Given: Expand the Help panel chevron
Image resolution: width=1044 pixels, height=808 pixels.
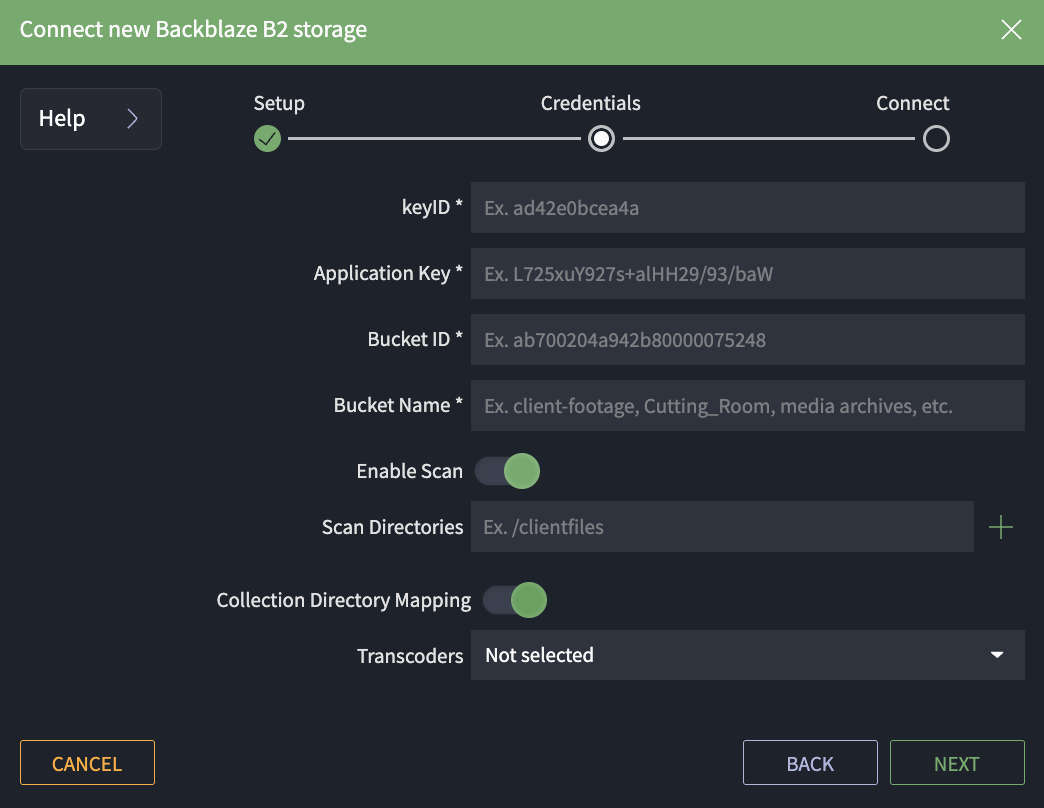Looking at the screenshot, I should [132, 119].
